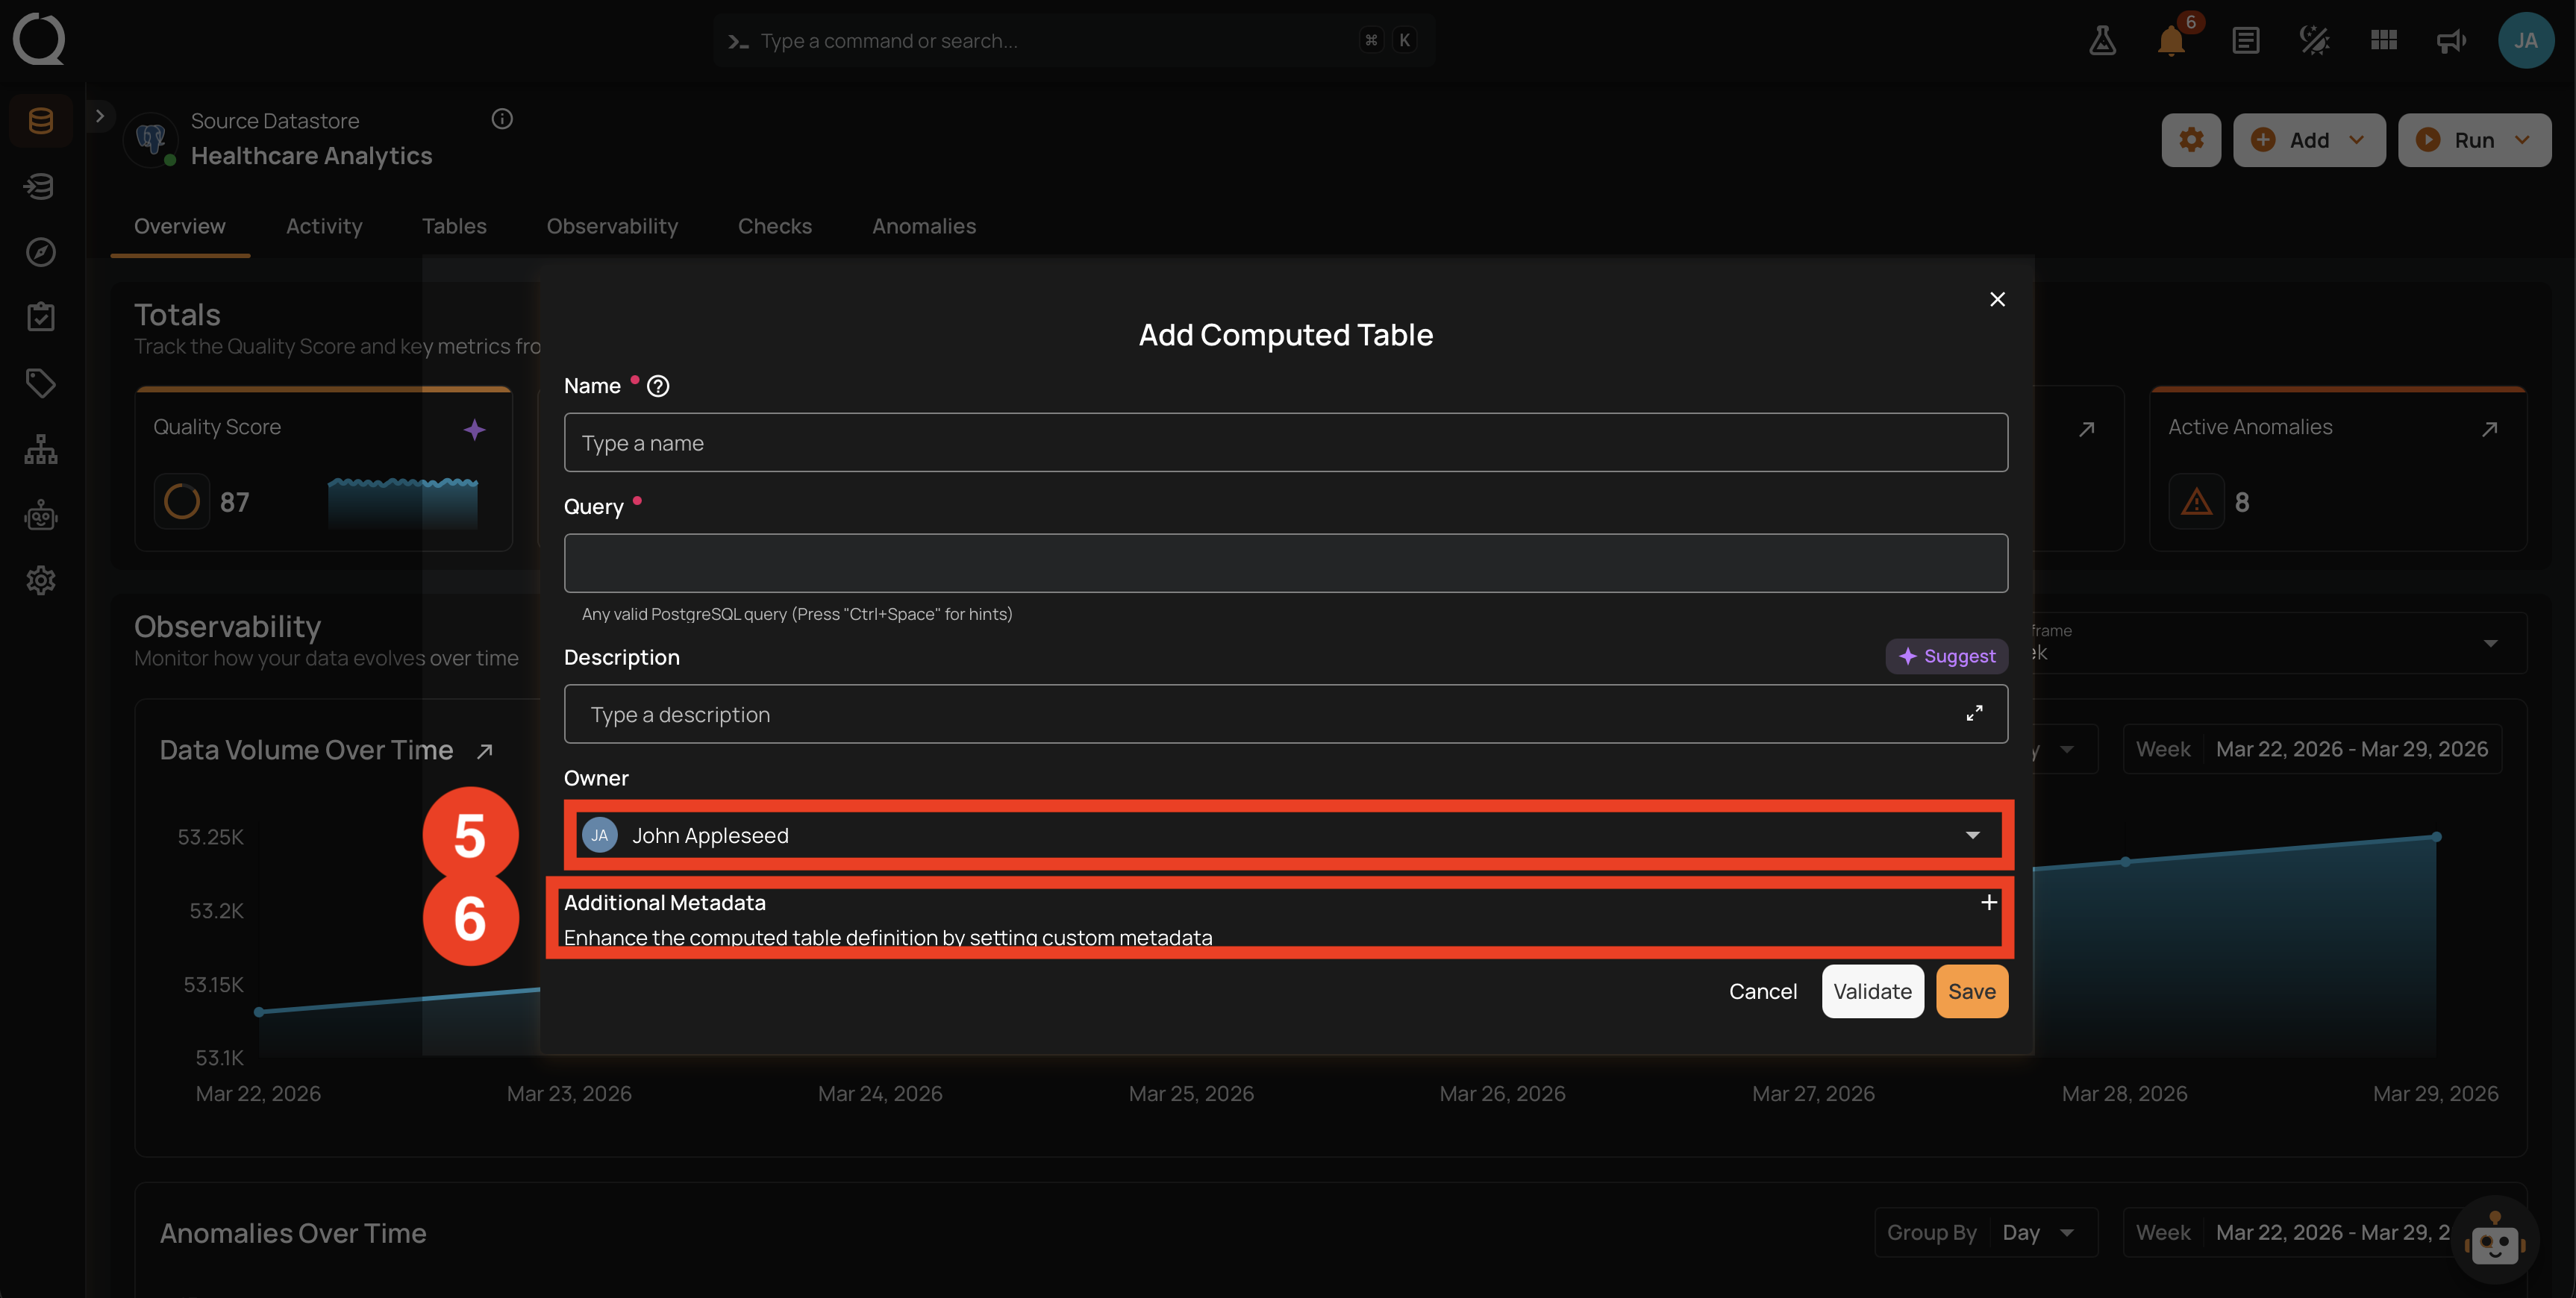
Task: Switch to the Observability tab
Action: (x=612, y=226)
